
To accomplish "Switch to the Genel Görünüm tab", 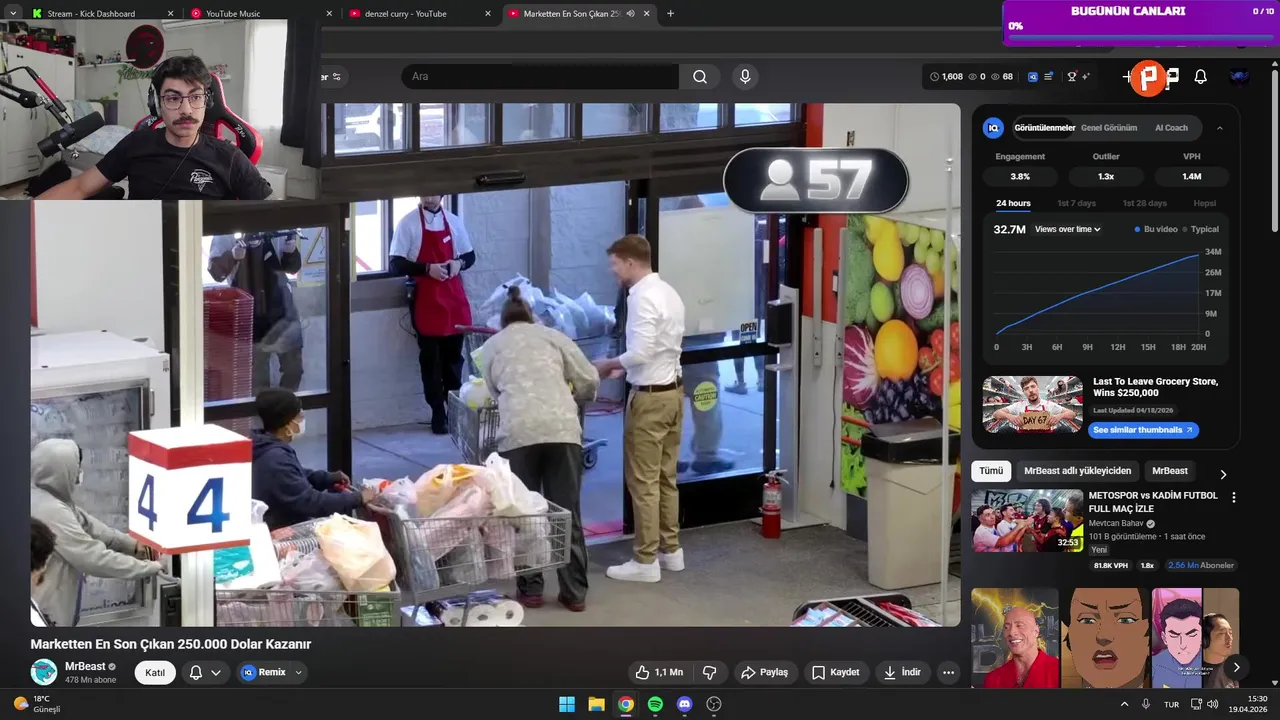I will (x=1109, y=128).
